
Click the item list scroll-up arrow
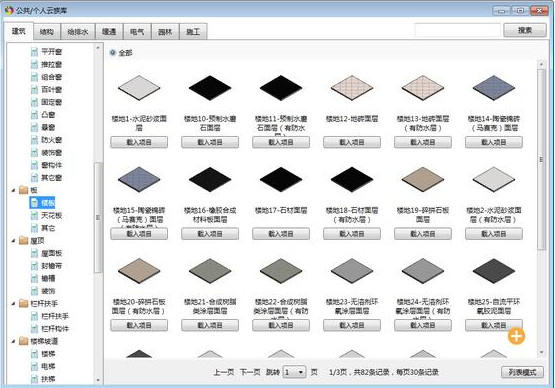(x=541, y=64)
